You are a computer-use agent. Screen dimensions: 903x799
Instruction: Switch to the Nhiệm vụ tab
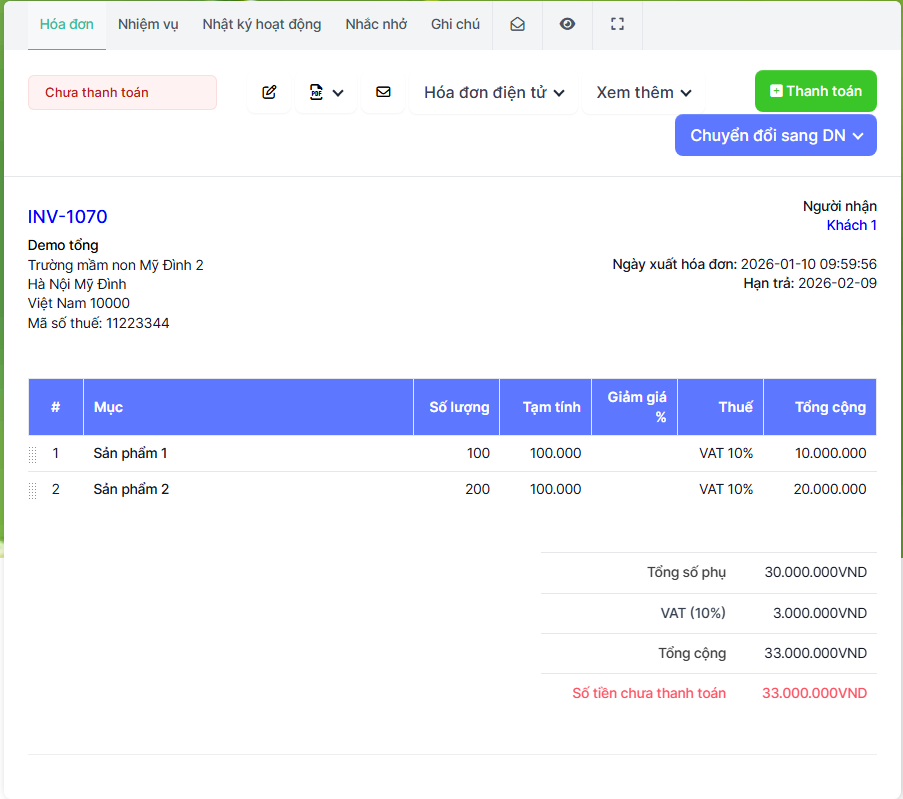pyautogui.click(x=148, y=24)
